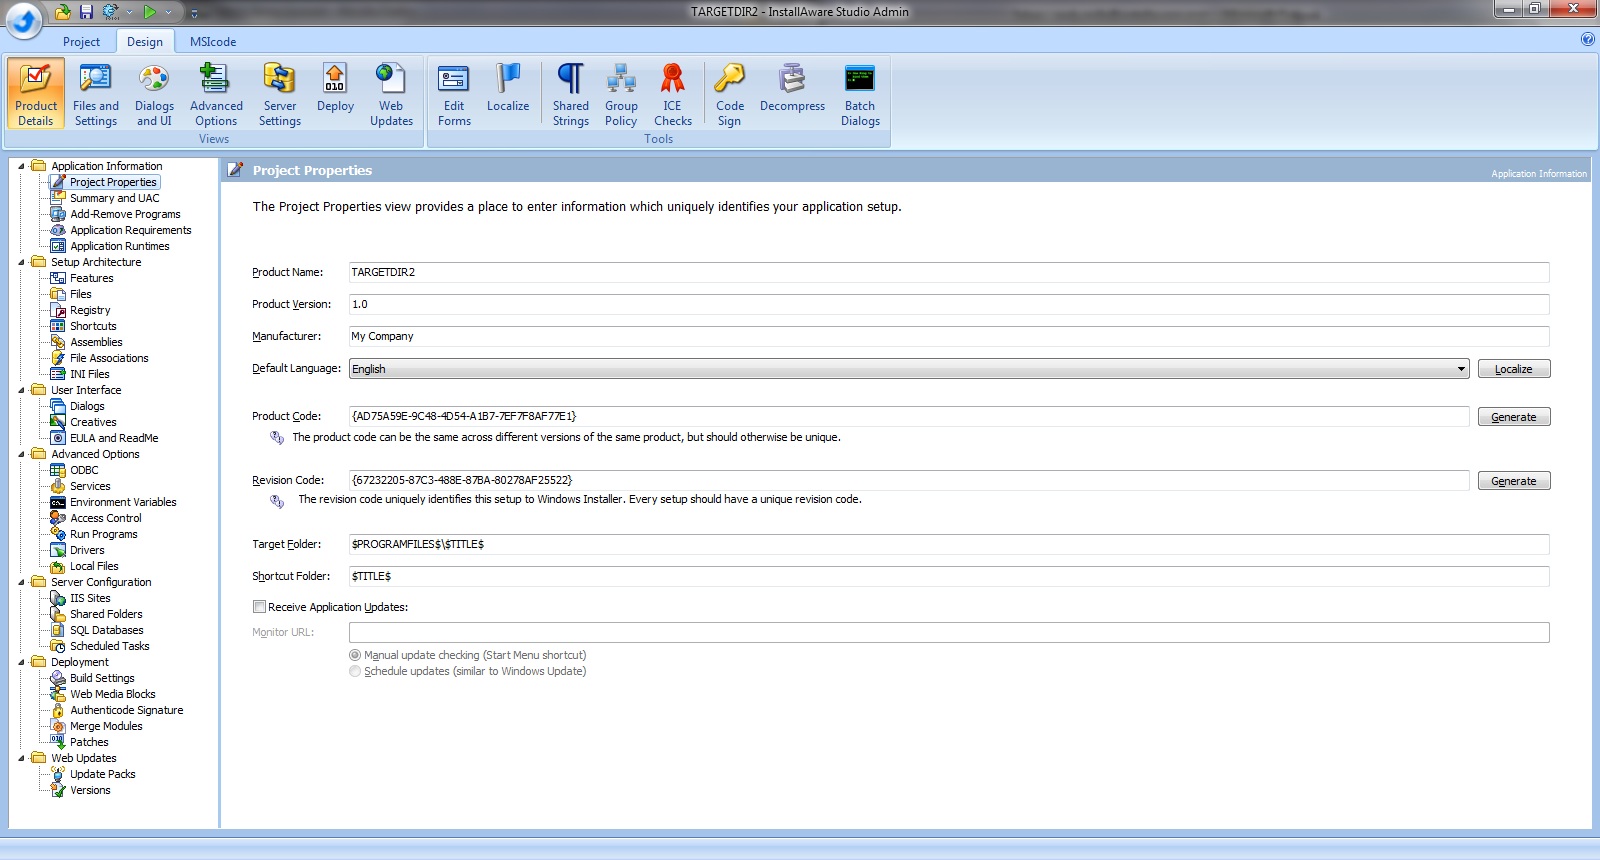Click the save icon in quick access toolbar
Viewport: 1600px width, 860px height.
[86, 12]
